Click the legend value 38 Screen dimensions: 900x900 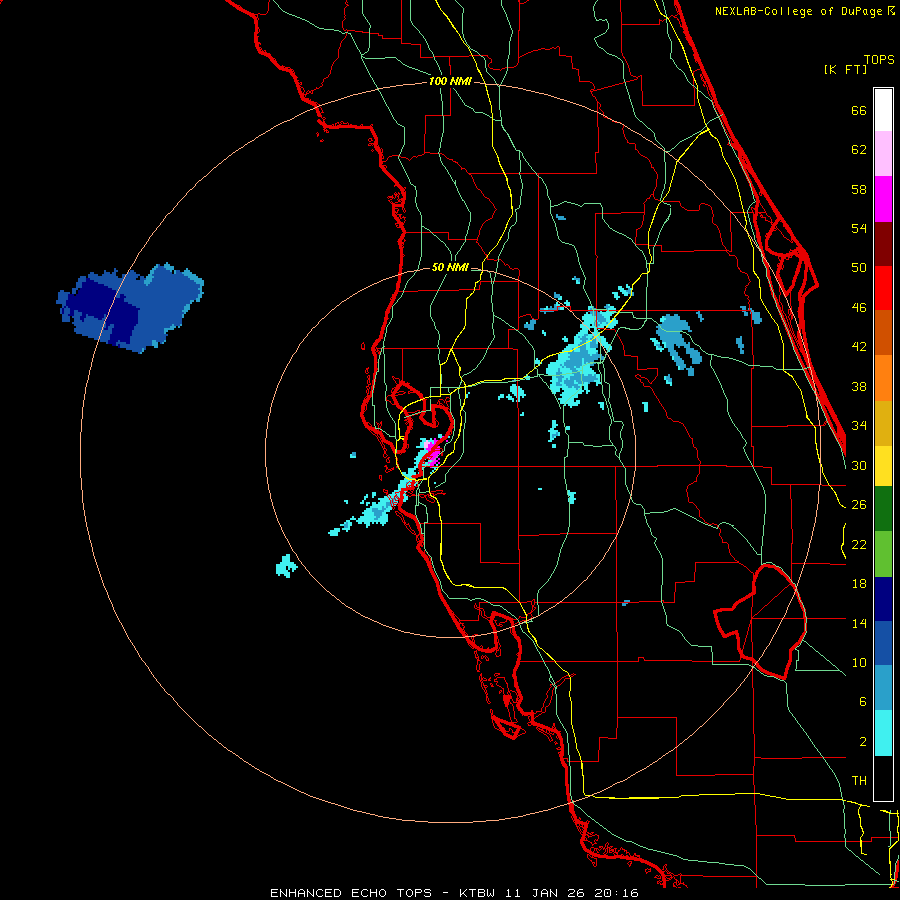coord(859,386)
